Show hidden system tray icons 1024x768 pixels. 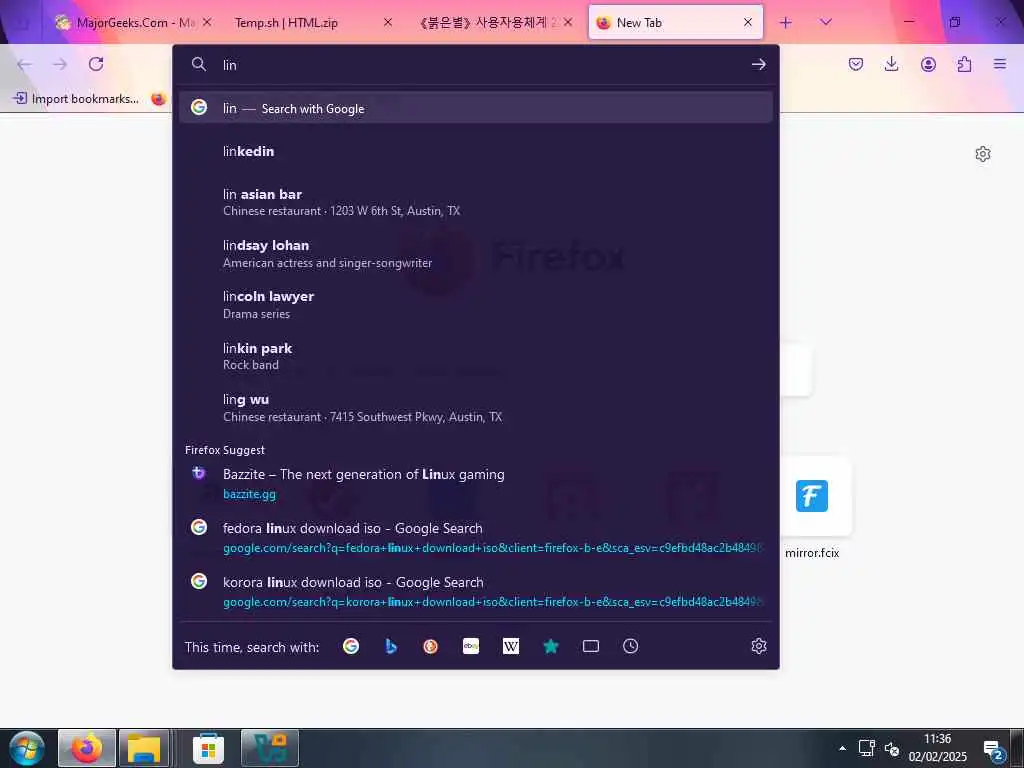coord(842,748)
